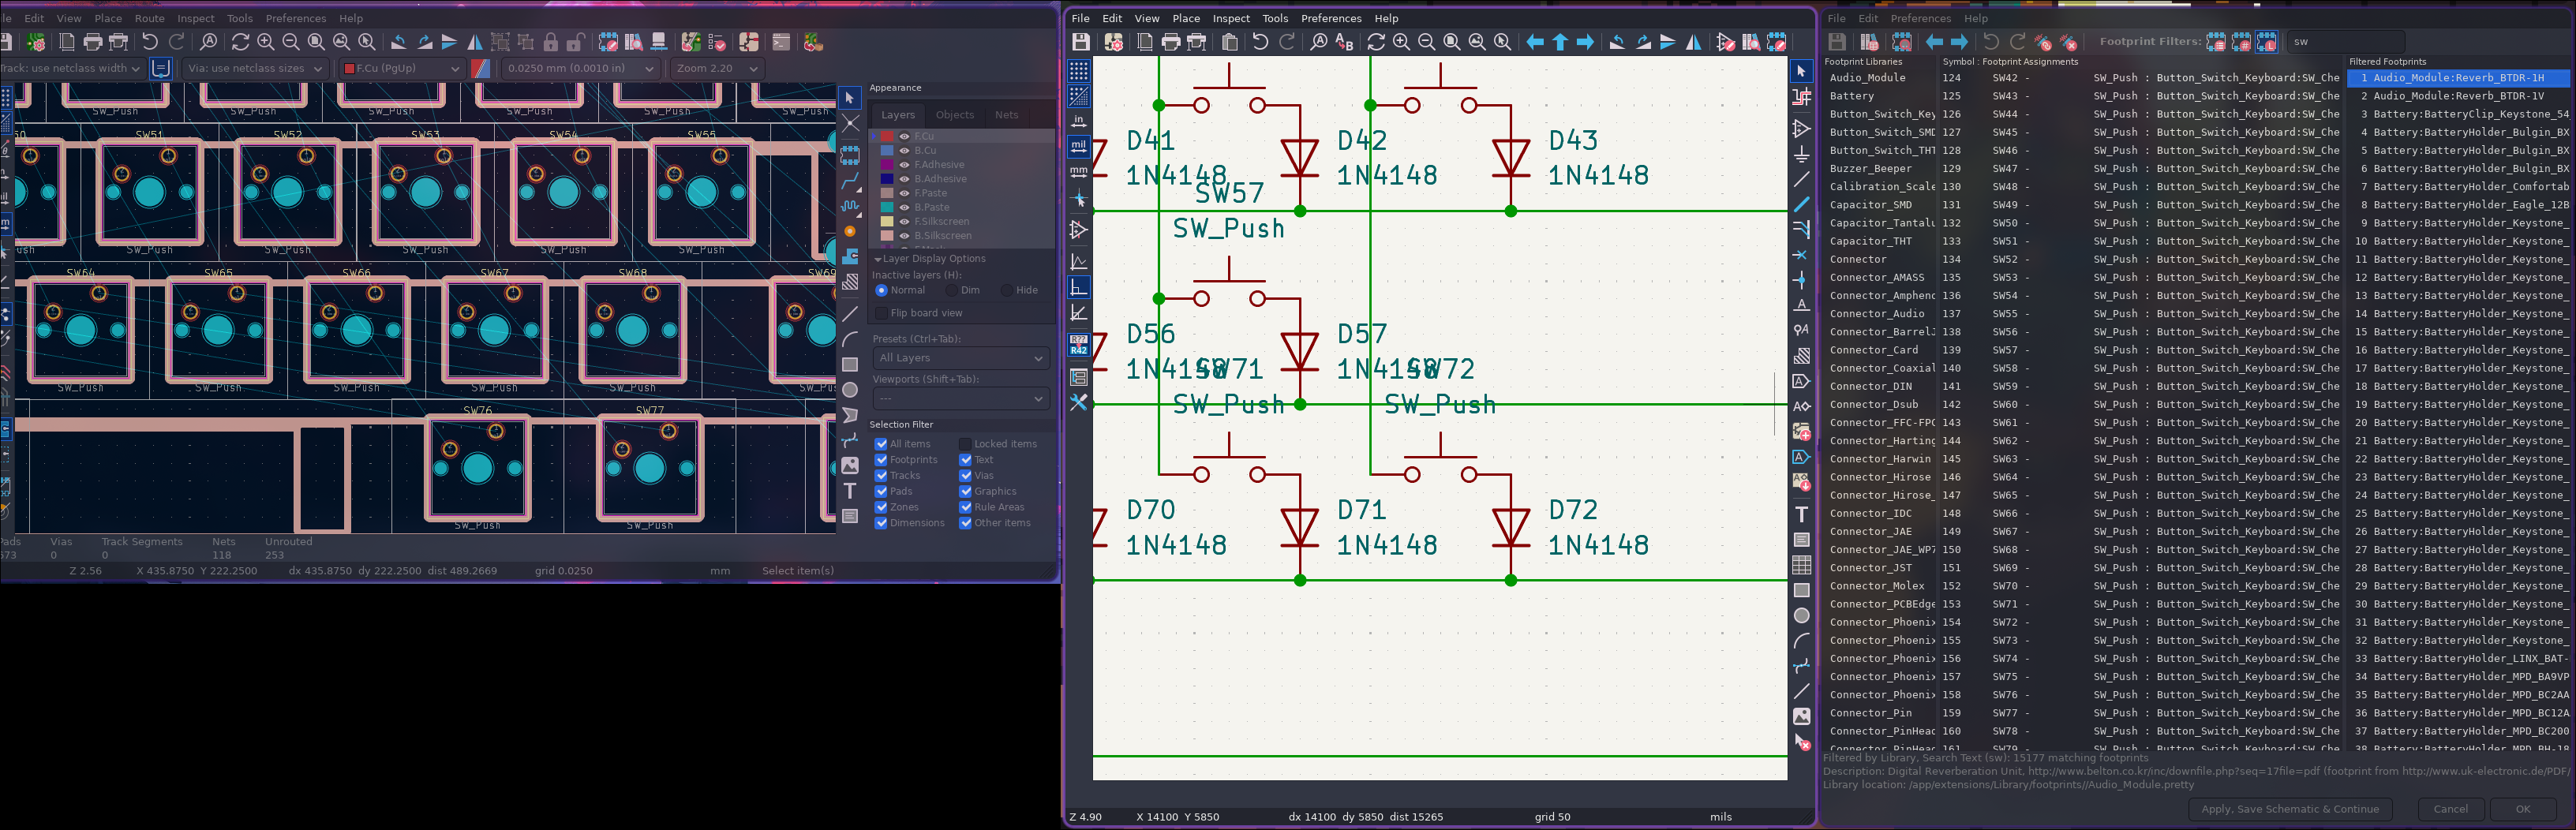The width and height of the screenshot is (2576, 830).
Task: Select the Route Tracks tool in PCB editor
Action: click(850, 181)
